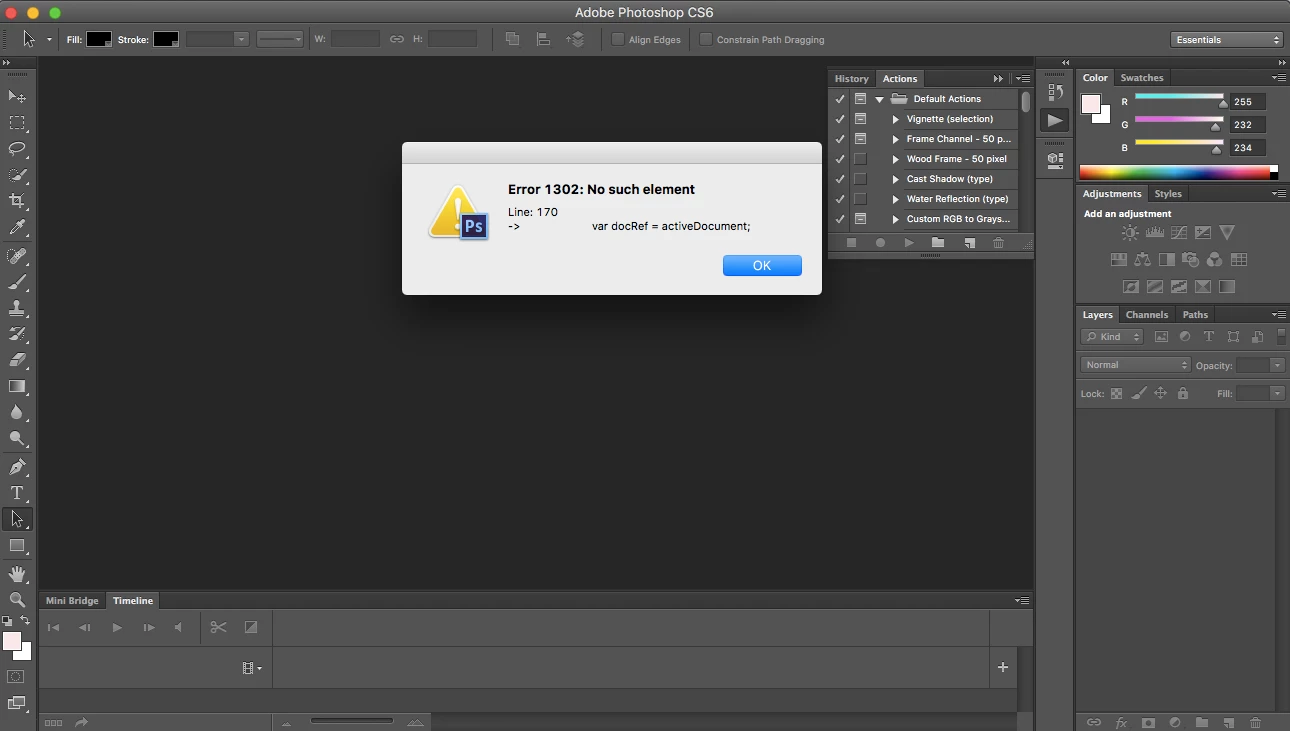Create a new layer in Layers panel
Screen dimensions: 1290x731
pyautogui.click(x=1229, y=722)
